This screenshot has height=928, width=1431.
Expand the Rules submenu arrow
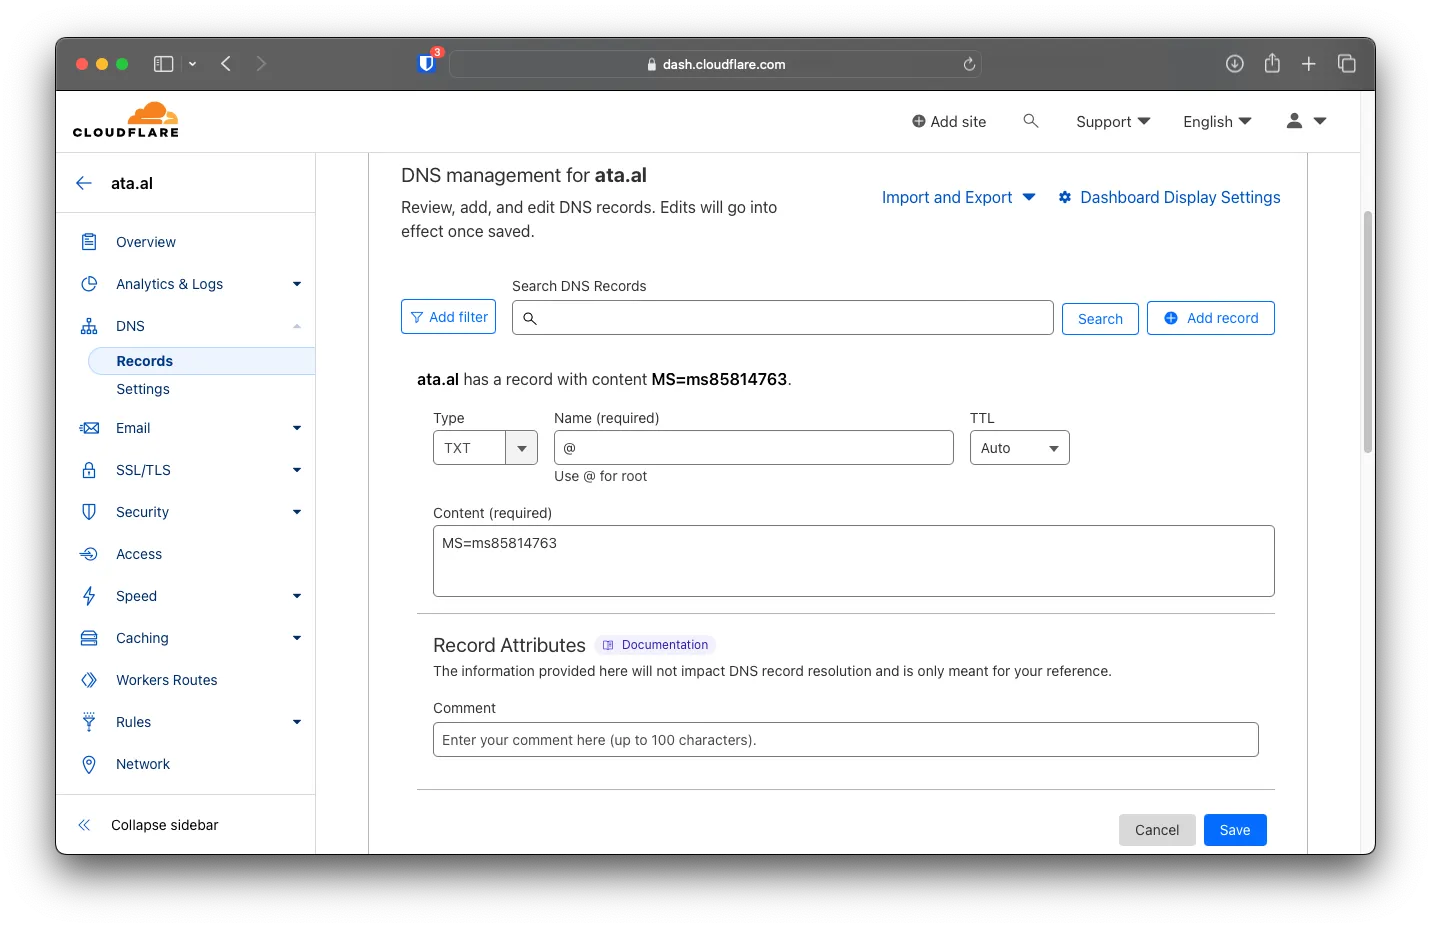click(297, 722)
